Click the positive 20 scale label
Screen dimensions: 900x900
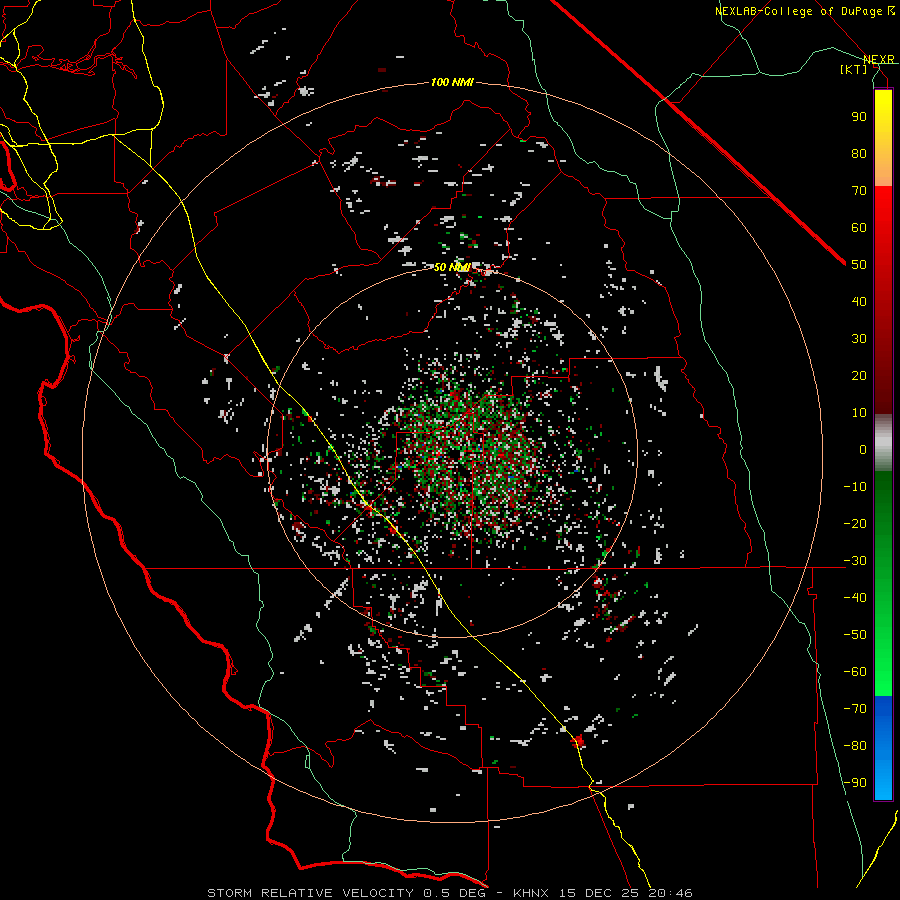[859, 375]
